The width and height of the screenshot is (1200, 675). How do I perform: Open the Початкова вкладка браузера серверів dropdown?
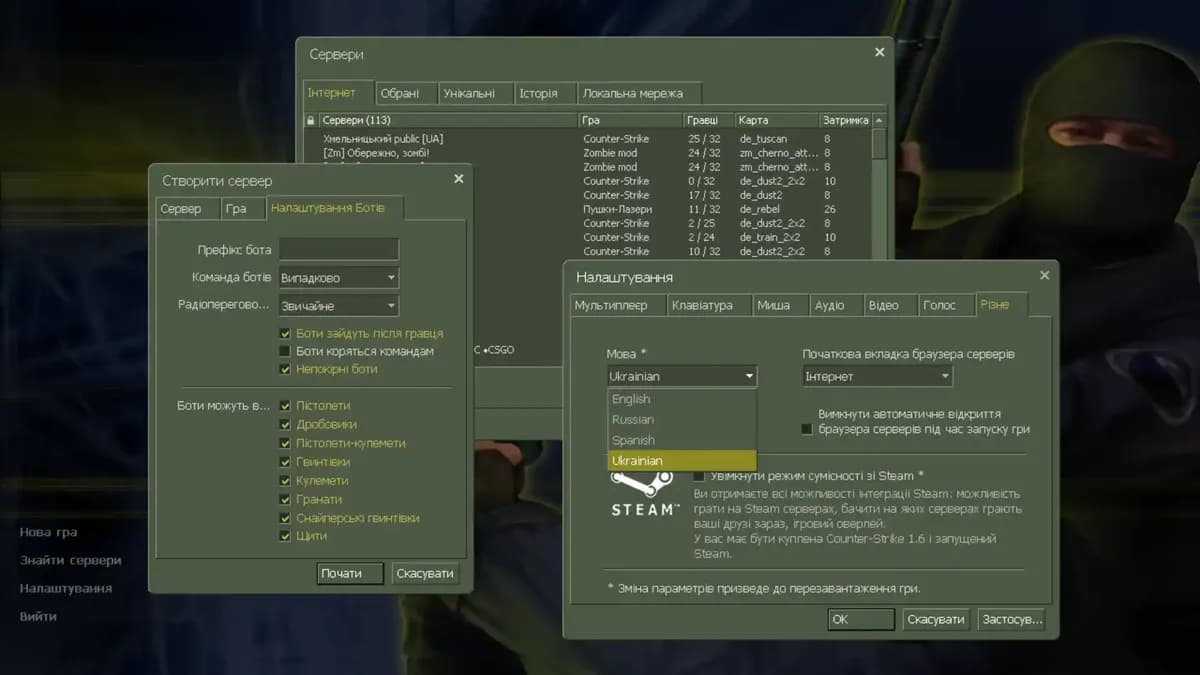[877, 376]
